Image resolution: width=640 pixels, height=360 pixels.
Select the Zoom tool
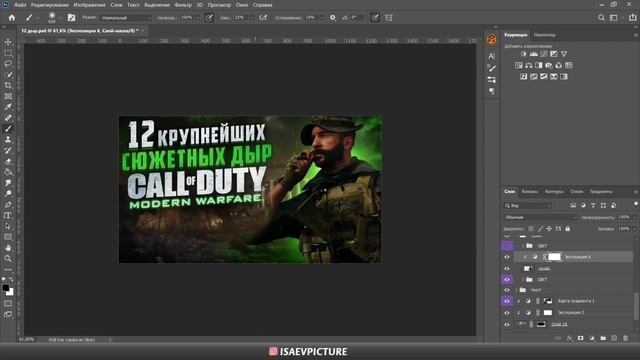(x=8, y=258)
